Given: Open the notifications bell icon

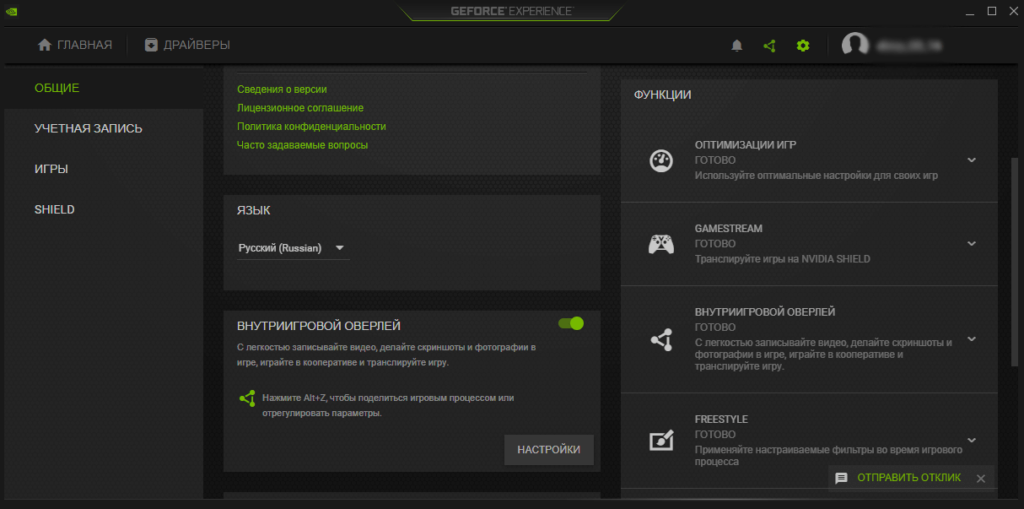Looking at the screenshot, I should tap(738, 45).
